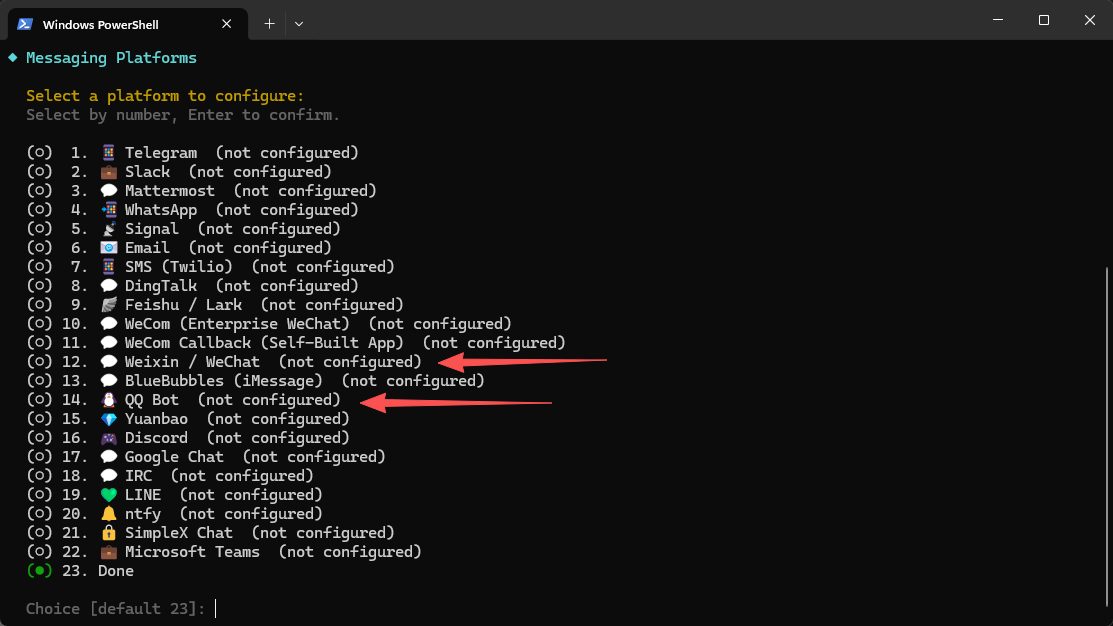The image size is (1113, 626).
Task: Minimize the PowerShell window
Action: click(x=998, y=20)
